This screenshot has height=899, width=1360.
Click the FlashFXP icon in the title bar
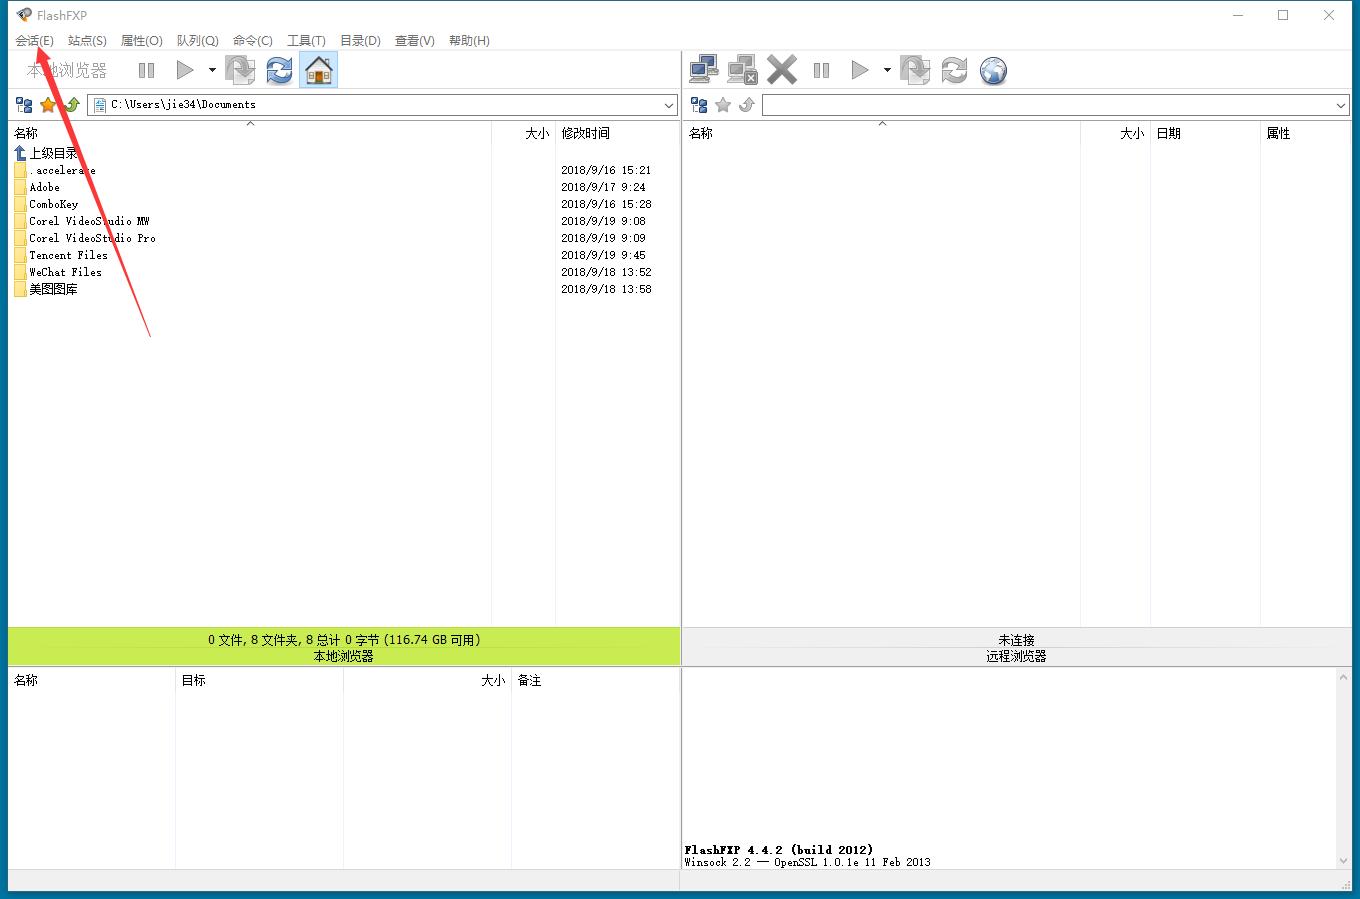[x=24, y=15]
